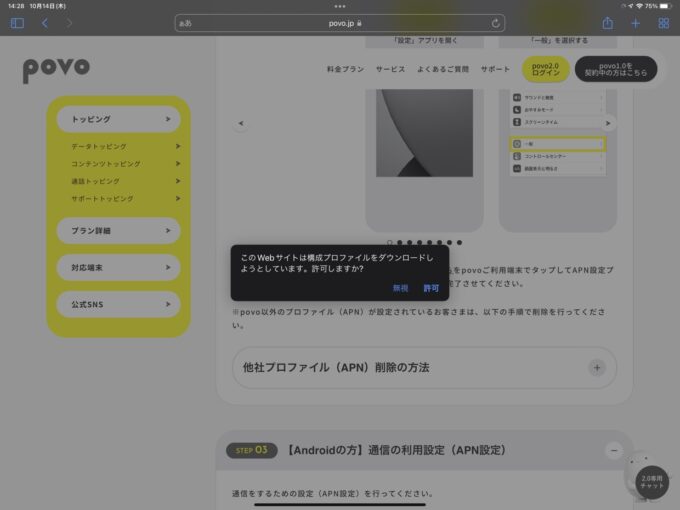Select the last carousel pagination dot
The image size is (680, 510).
click(x=459, y=242)
